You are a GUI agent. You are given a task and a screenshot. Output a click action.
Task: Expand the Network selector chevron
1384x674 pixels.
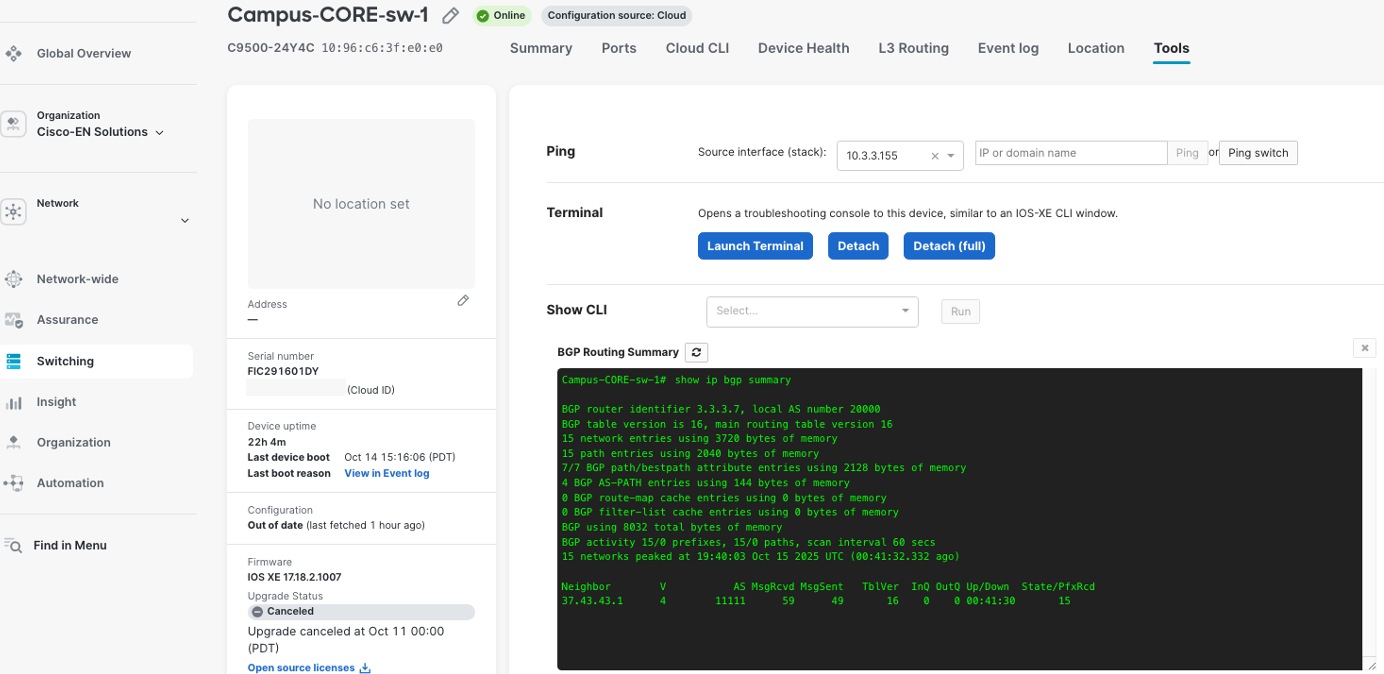pos(184,221)
